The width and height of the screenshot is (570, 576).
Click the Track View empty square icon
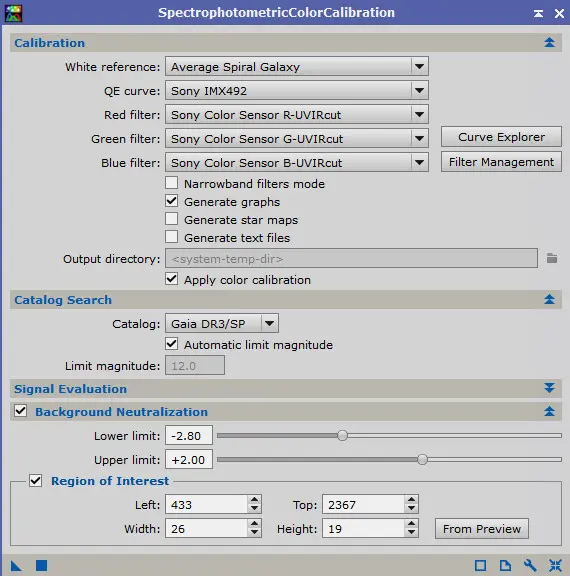point(480,565)
